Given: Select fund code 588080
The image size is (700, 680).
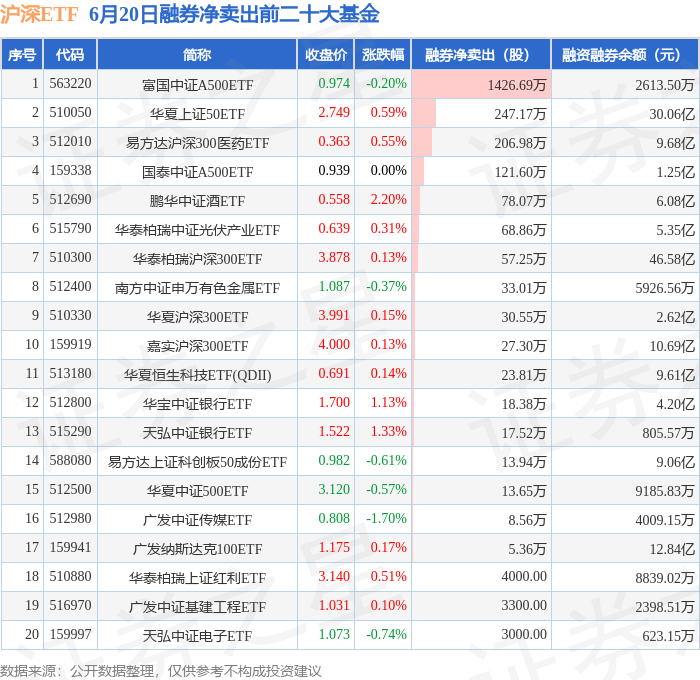Looking at the screenshot, I should pos(70,460).
